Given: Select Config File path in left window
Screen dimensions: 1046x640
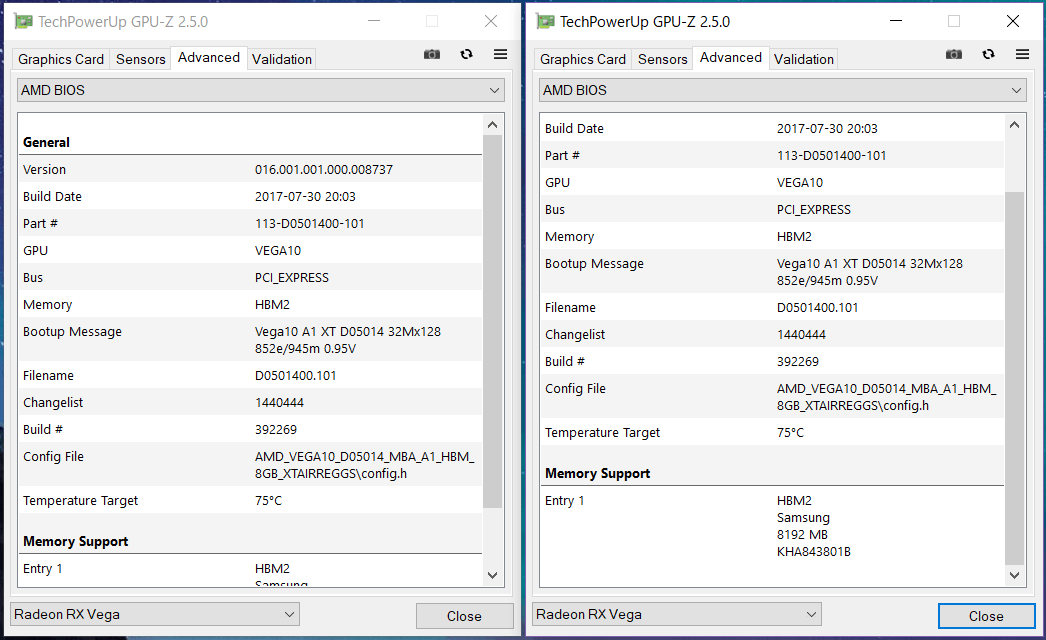Looking at the screenshot, I should [364, 465].
